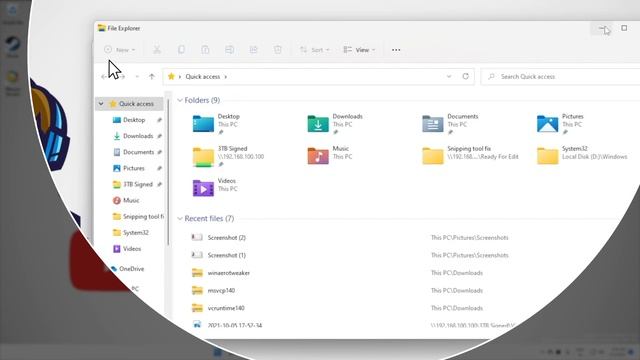Select Desktop in navigation pane
This screenshot has height=360, width=640.
point(134,120)
